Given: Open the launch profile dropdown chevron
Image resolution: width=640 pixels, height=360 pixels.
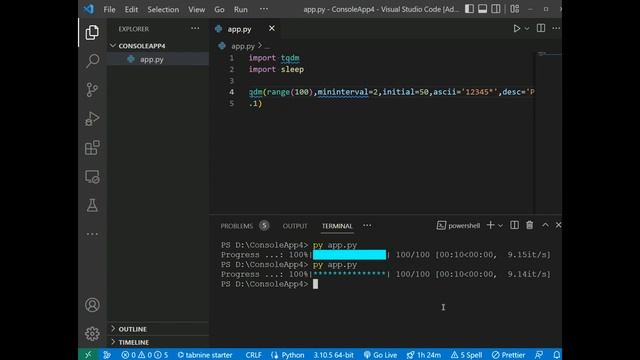Looking at the screenshot, I should pyautogui.click(x=500, y=226).
